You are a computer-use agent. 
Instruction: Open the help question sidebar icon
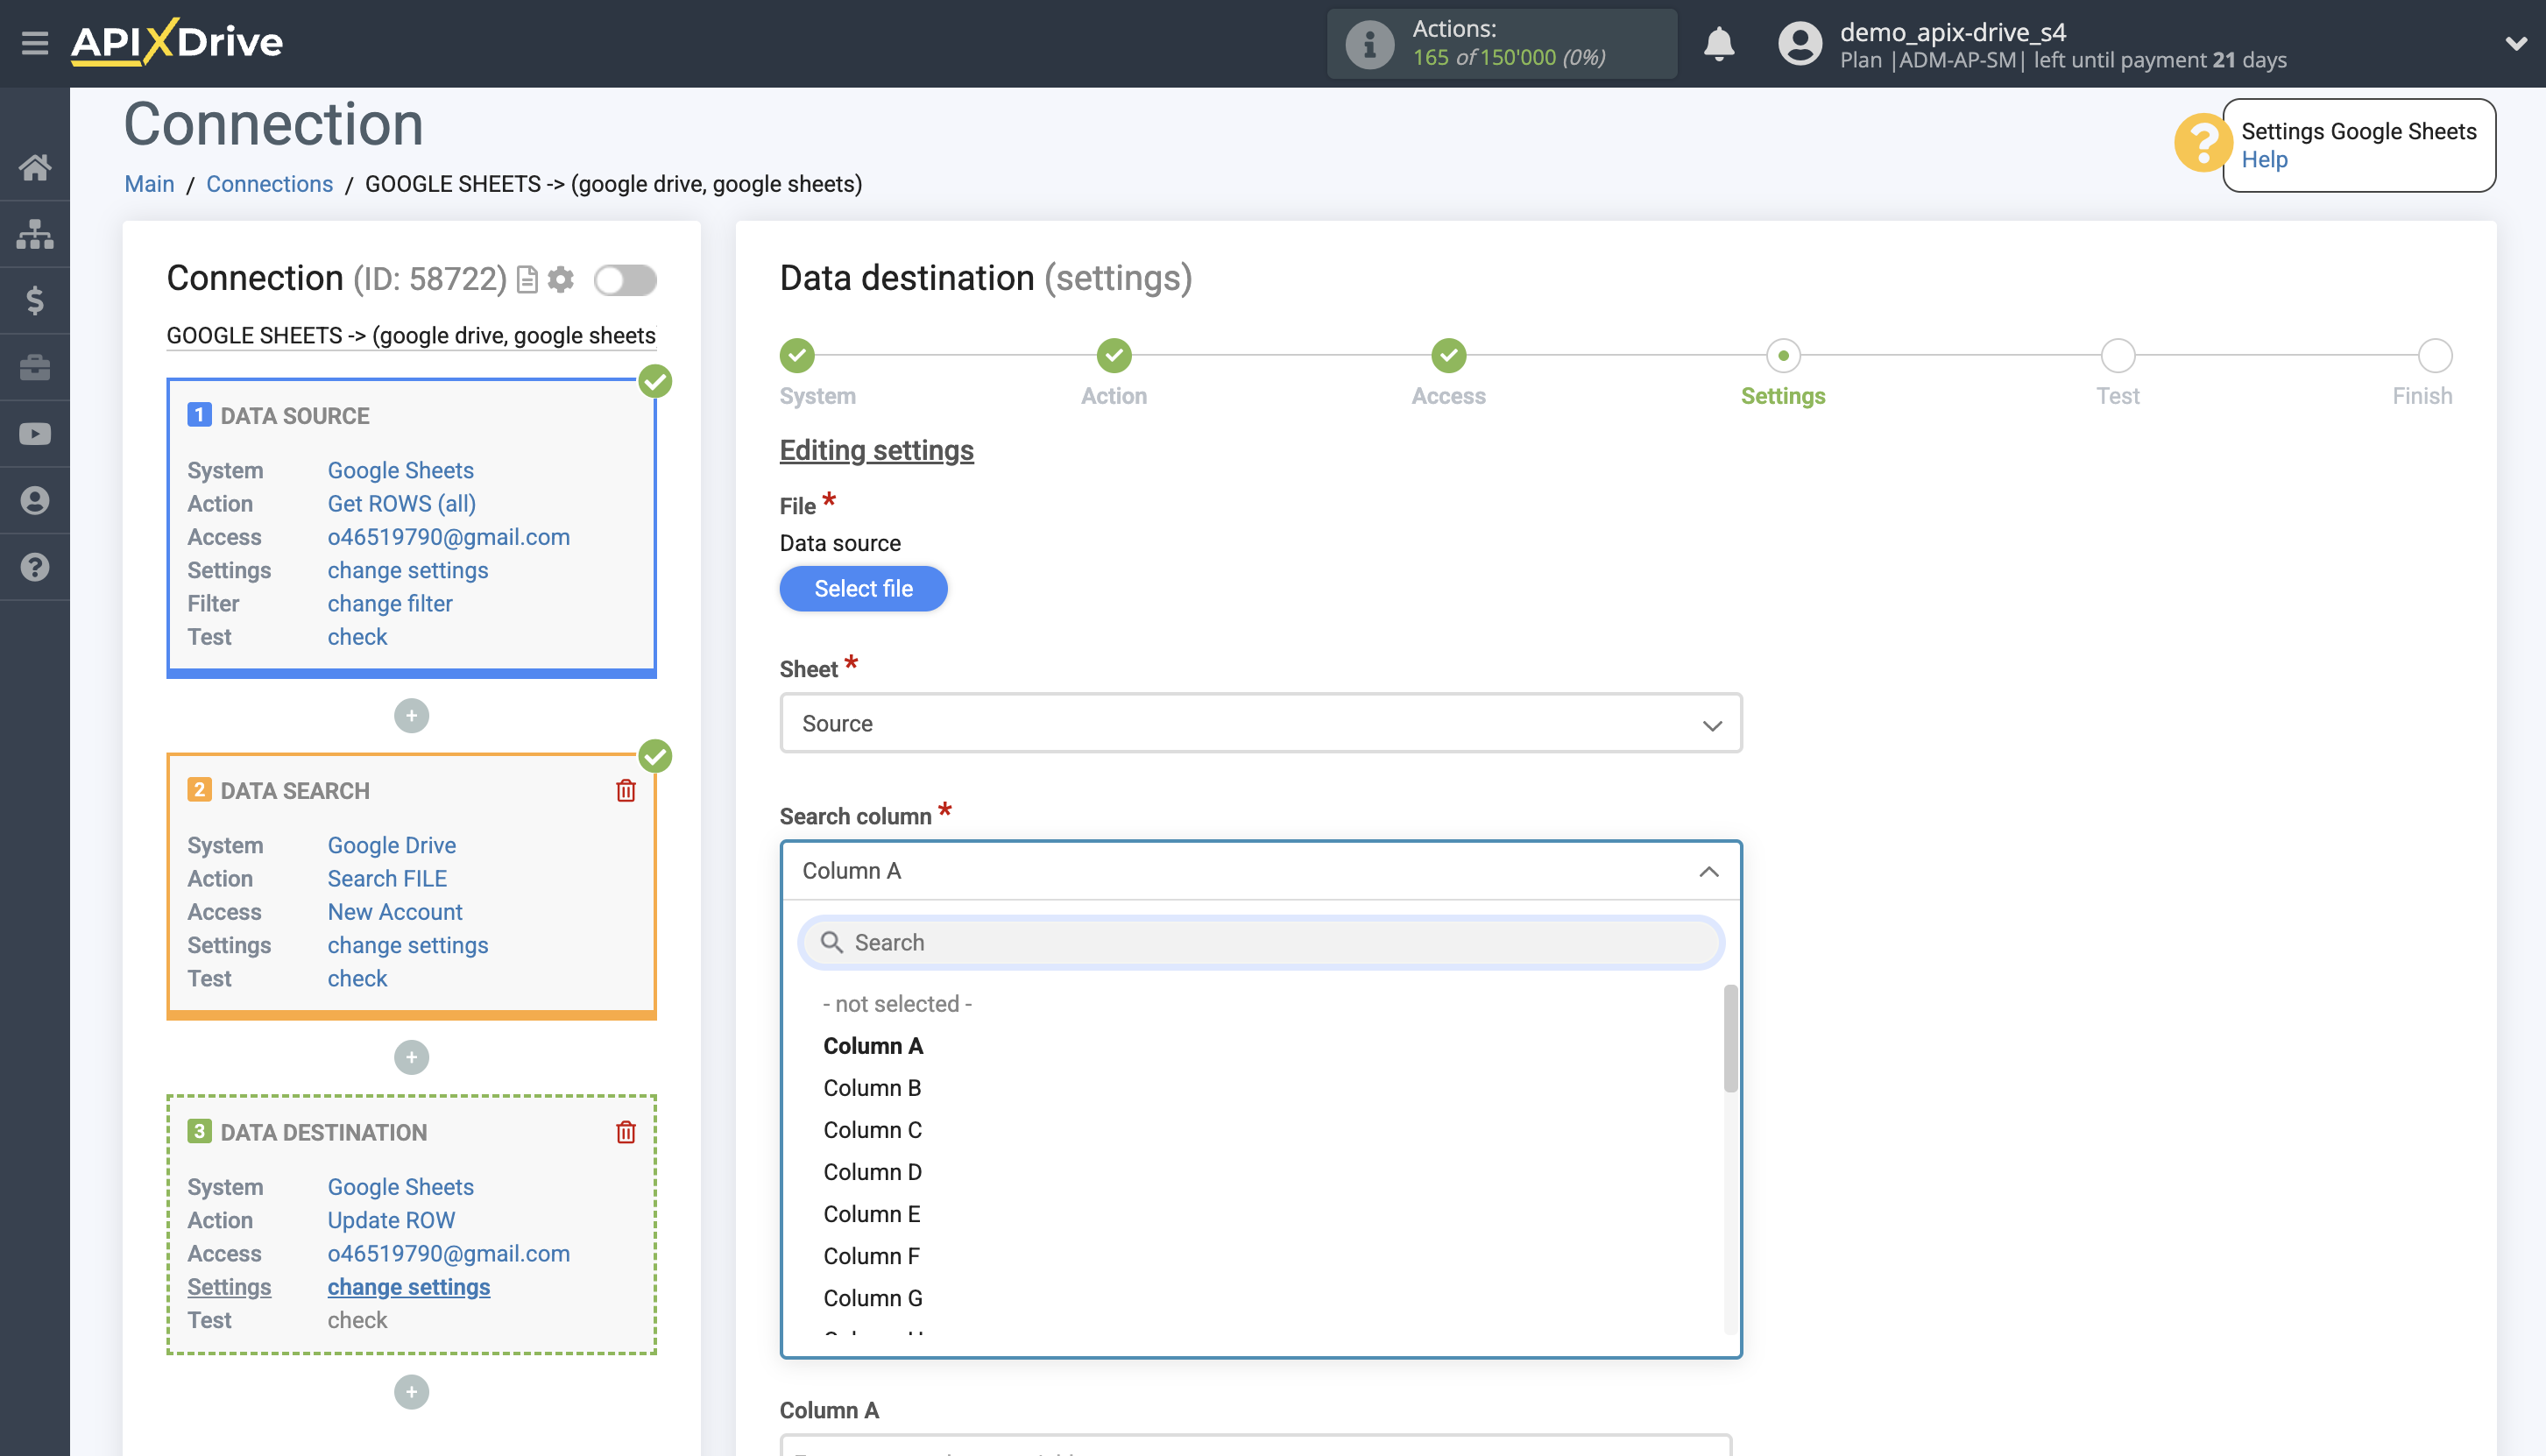[x=35, y=567]
